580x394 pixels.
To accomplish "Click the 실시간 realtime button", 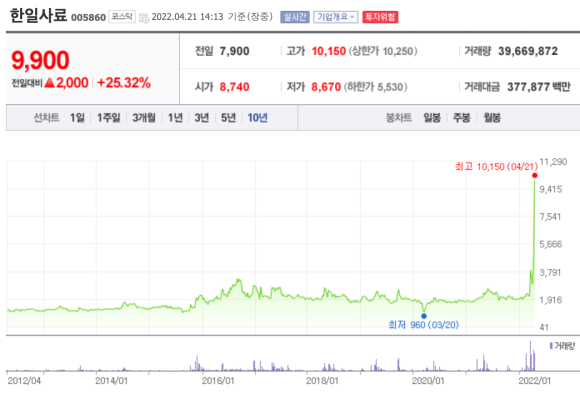I will [x=295, y=17].
